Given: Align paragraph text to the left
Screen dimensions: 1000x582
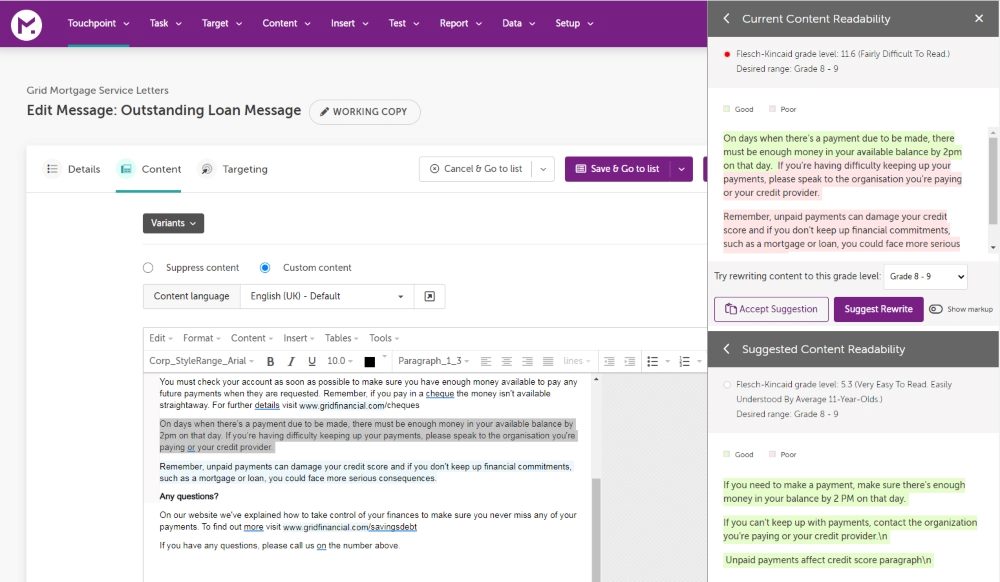Looking at the screenshot, I should 485,361.
